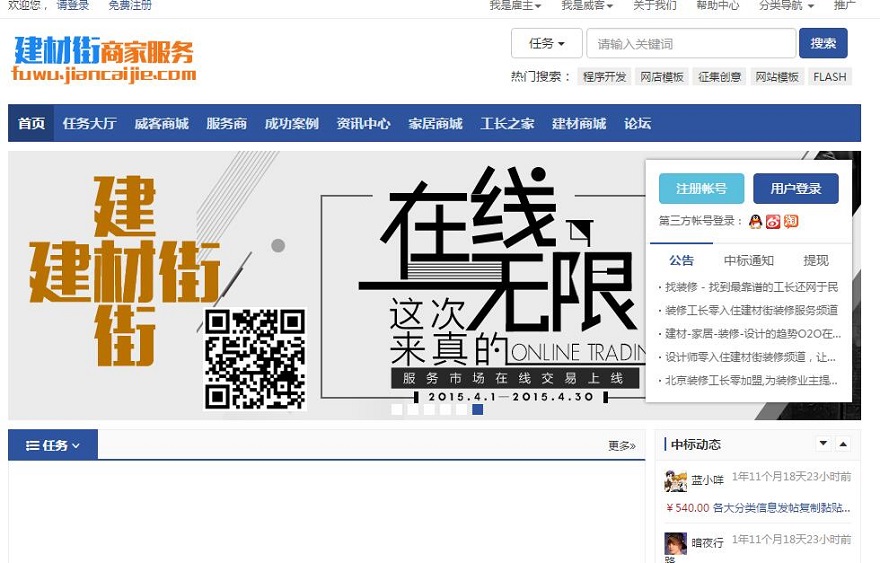
Task: Select the first banner carousel indicator
Action: tap(397, 409)
